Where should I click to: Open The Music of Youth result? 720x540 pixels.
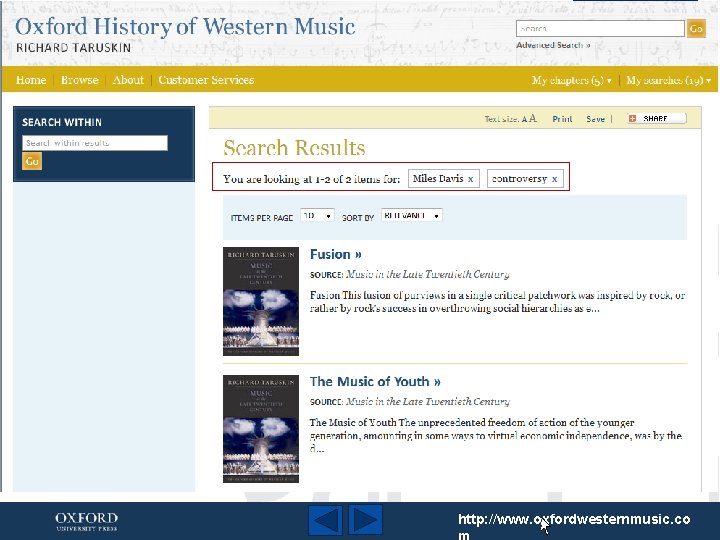(x=375, y=382)
